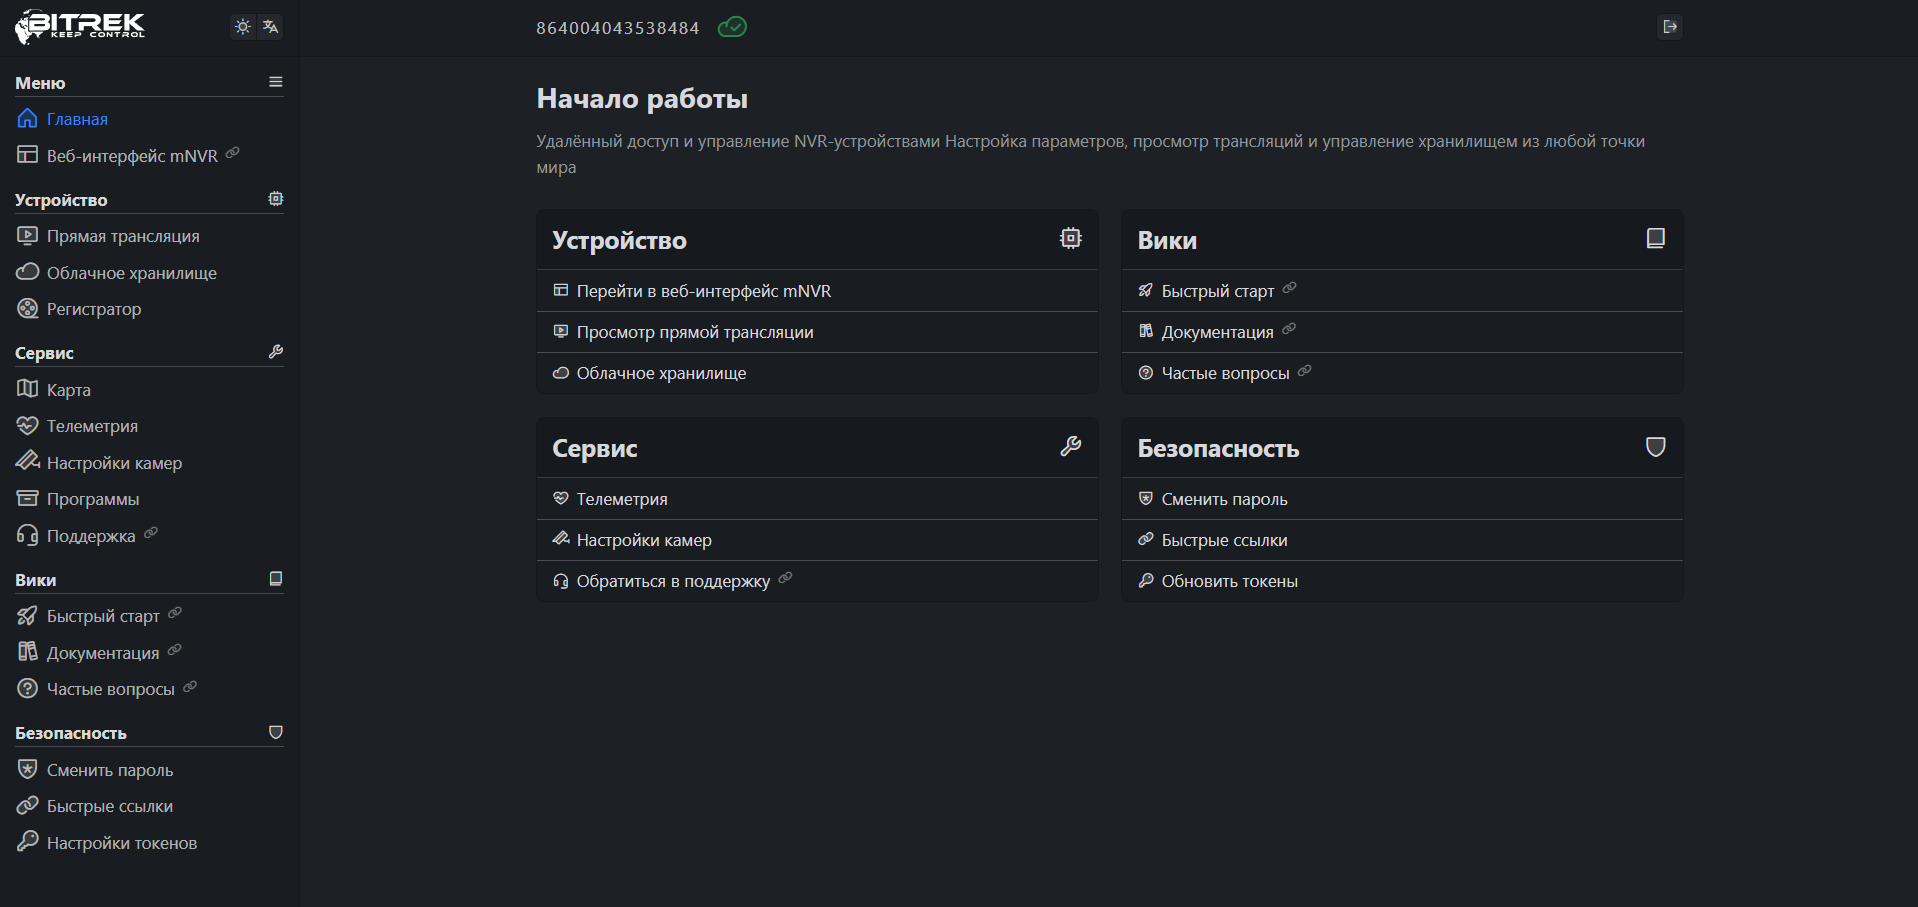Click the green cloud connection status icon
The image size is (1918, 907).
(732, 27)
